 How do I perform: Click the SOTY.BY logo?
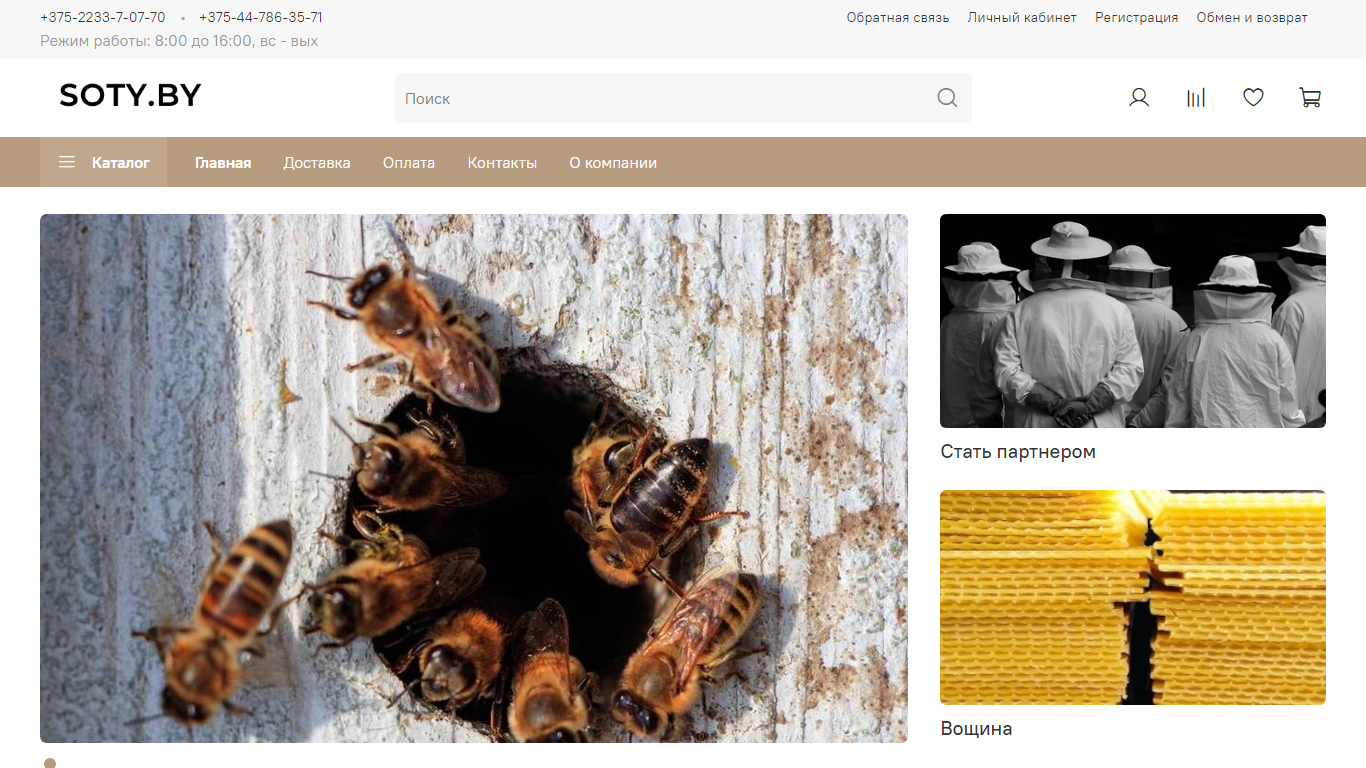pos(130,95)
